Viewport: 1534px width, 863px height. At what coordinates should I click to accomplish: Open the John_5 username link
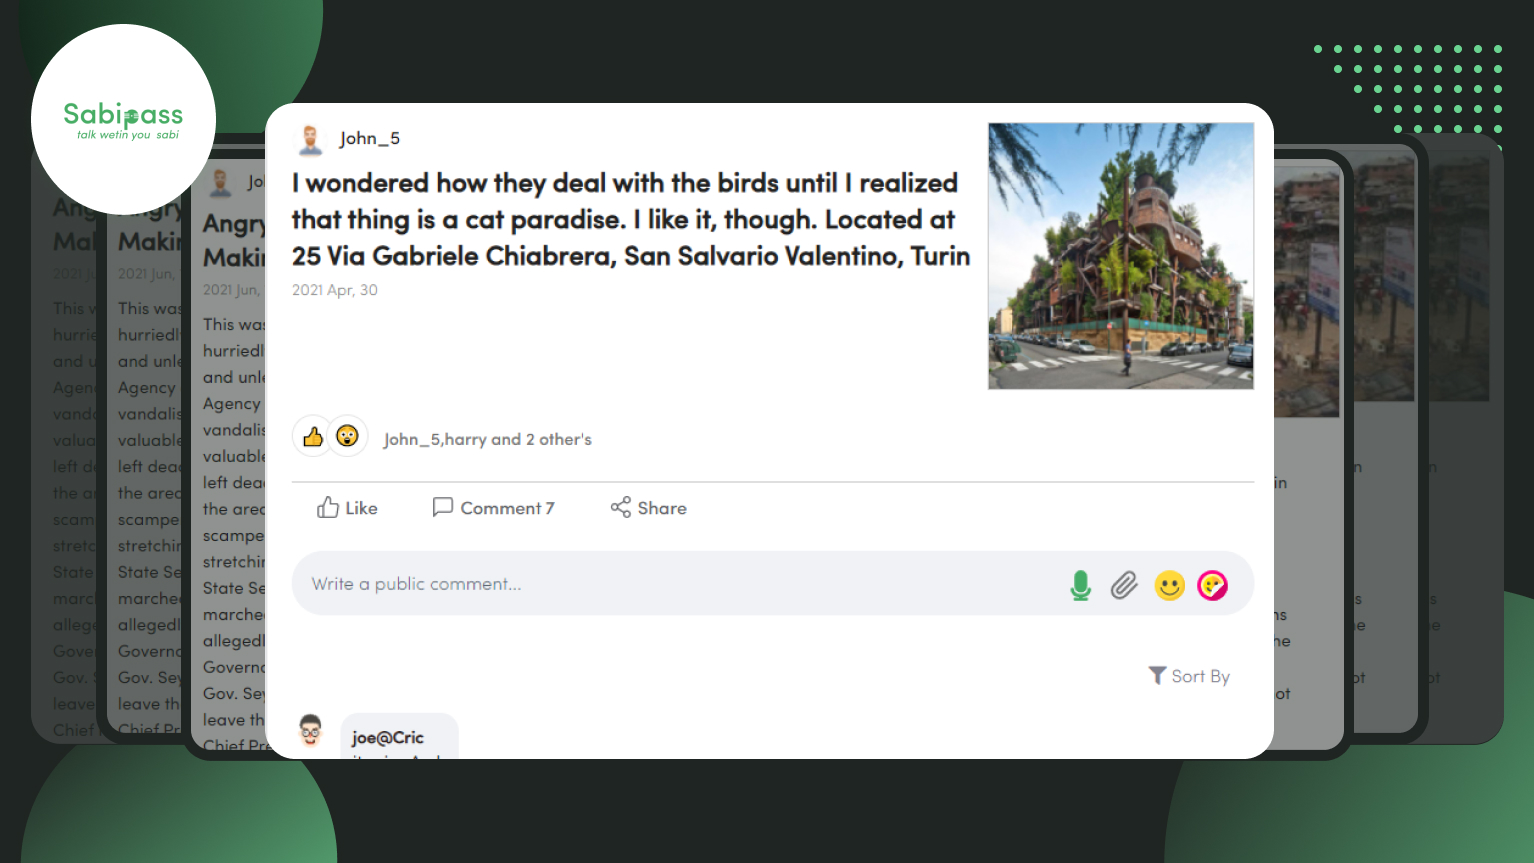click(369, 139)
